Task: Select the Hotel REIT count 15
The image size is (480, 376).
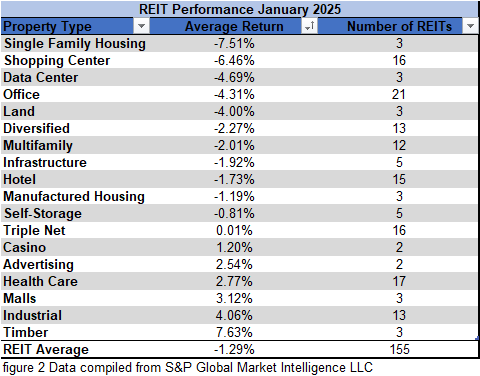Action: coord(399,180)
